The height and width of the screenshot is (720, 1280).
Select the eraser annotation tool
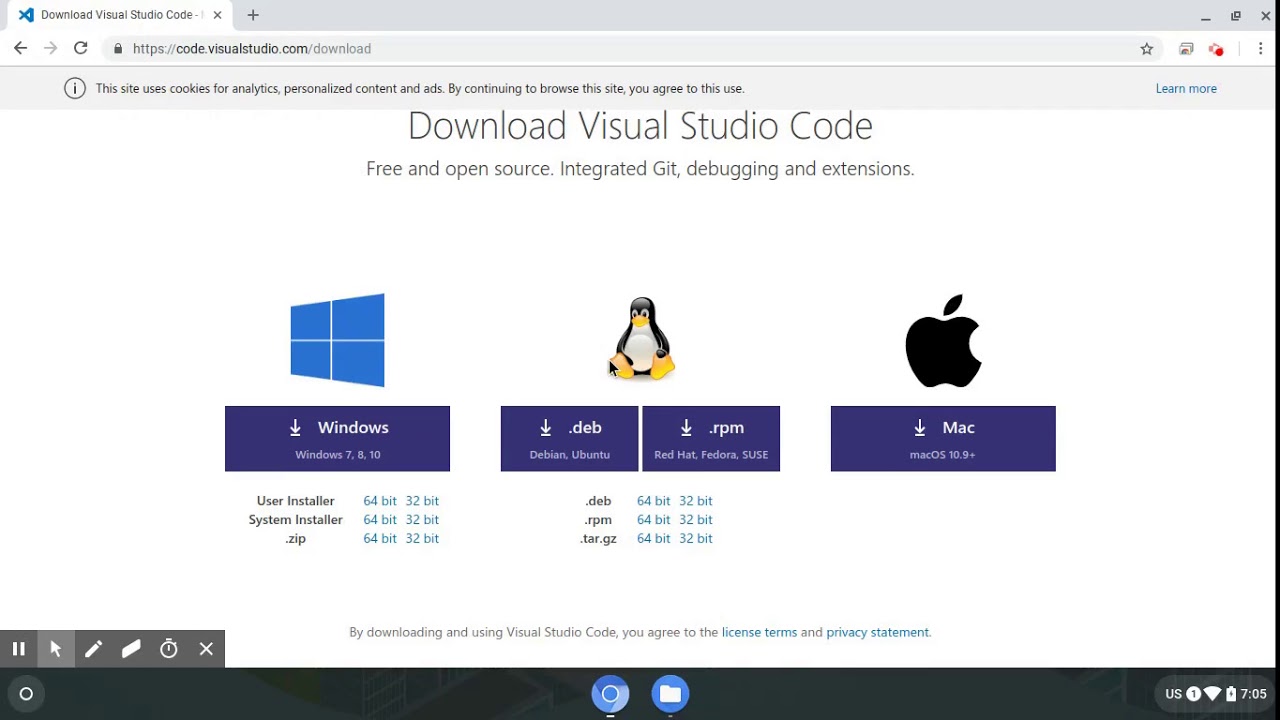pyautogui.click(x=131, y=649)
